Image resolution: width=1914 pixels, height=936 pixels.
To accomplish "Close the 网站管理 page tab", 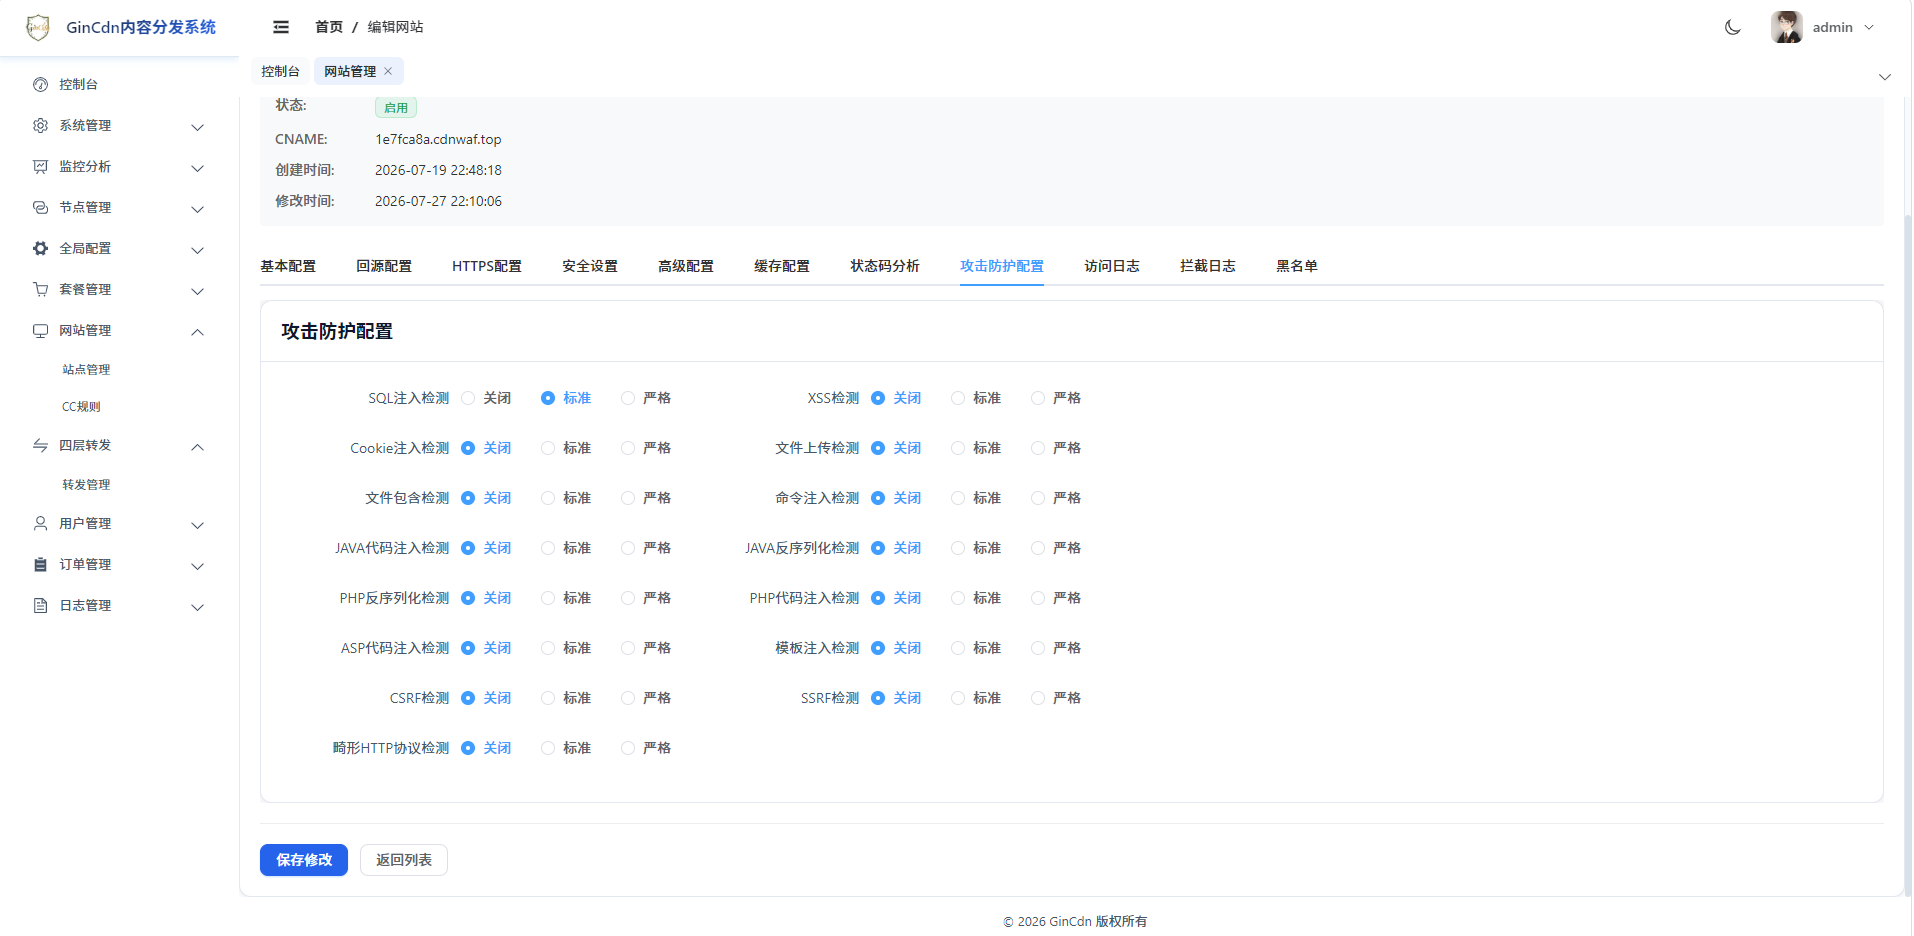I will 388,71.
